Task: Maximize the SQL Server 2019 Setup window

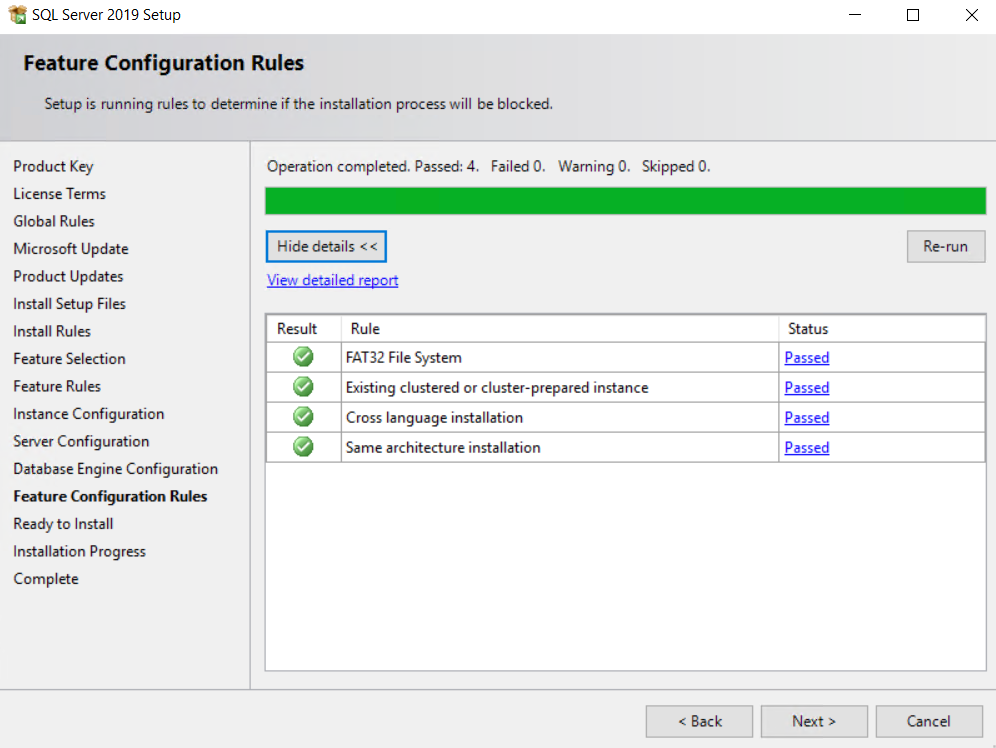Action: point(913,15)
